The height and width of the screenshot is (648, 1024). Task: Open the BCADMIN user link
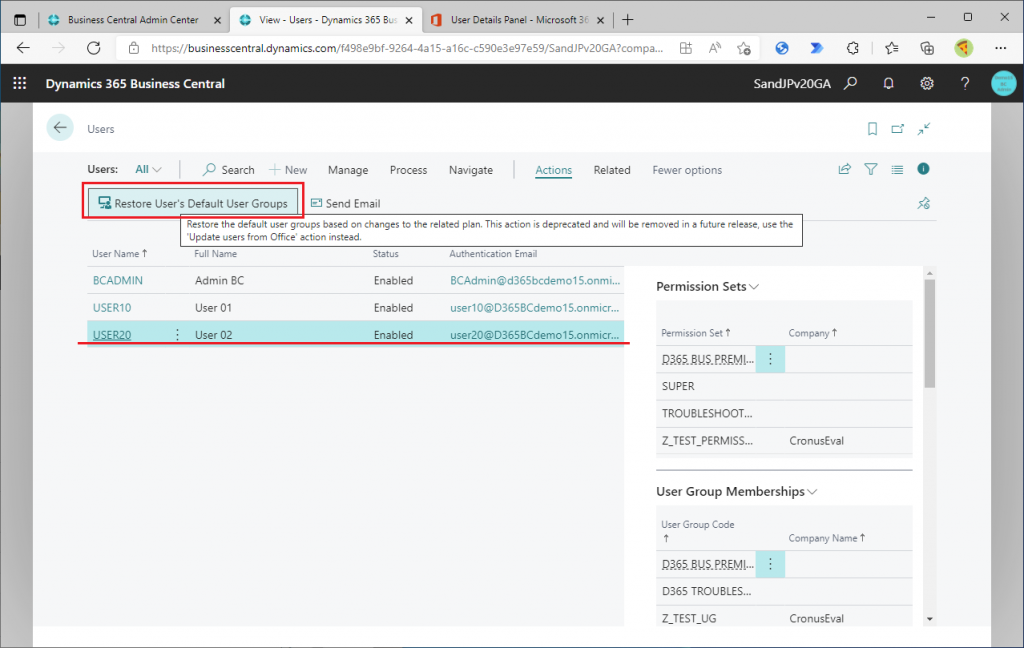118,280
